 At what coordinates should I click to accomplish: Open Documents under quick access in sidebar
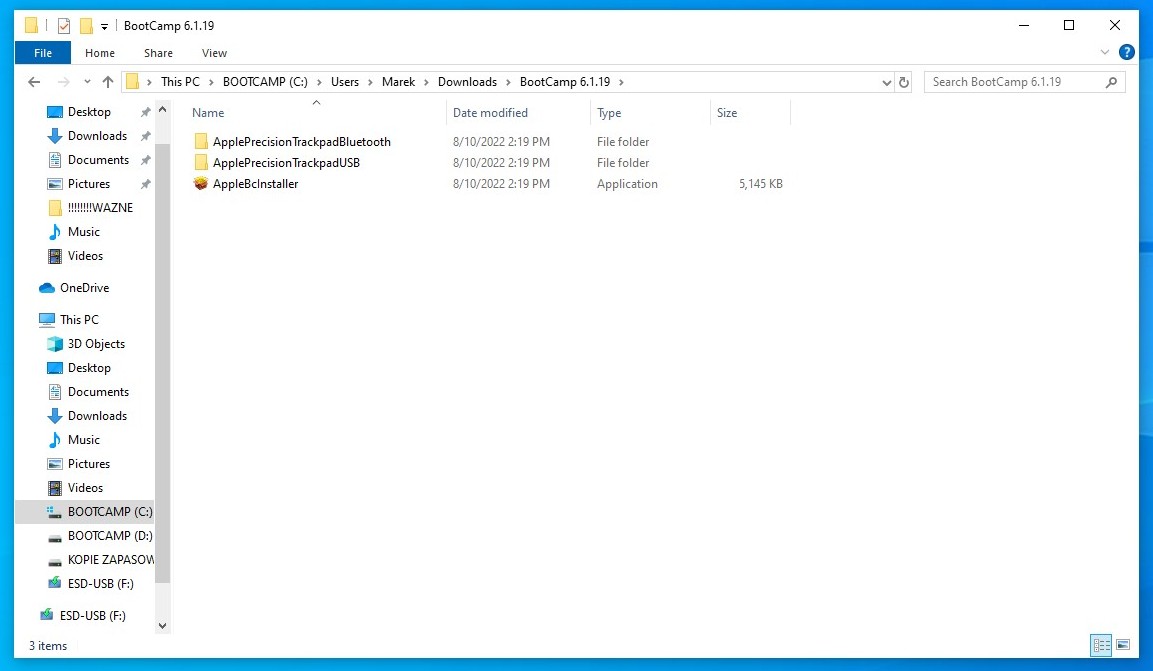click(99, 159)
